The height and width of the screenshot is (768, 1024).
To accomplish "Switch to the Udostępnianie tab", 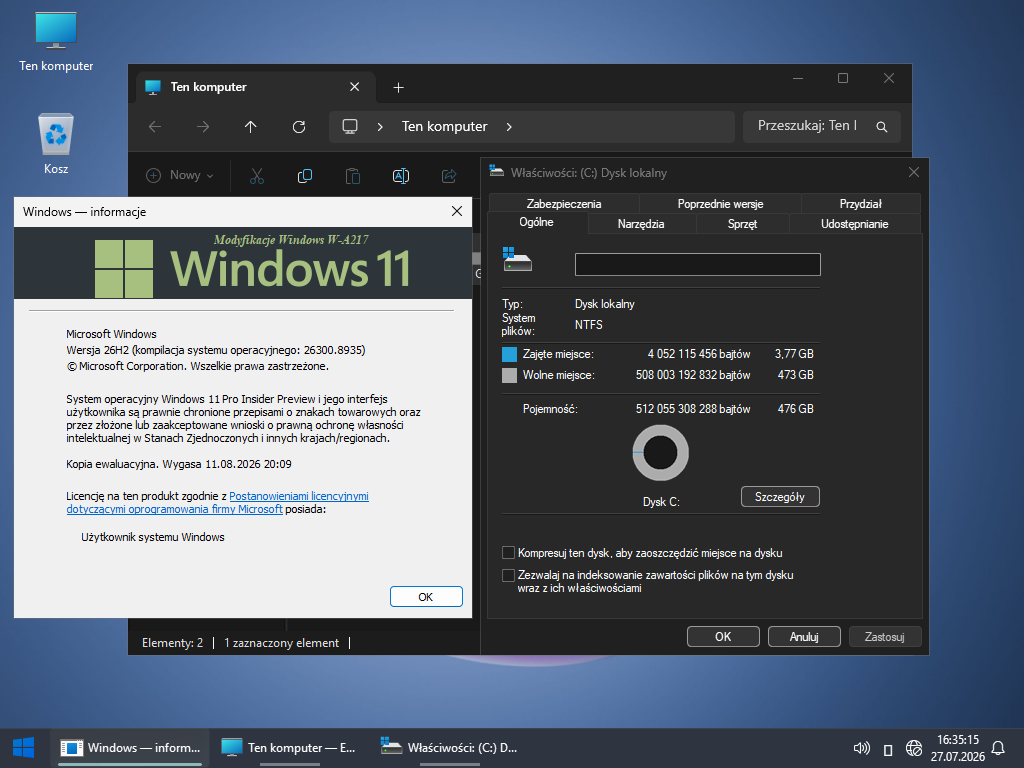I will [x=855, y=223].
